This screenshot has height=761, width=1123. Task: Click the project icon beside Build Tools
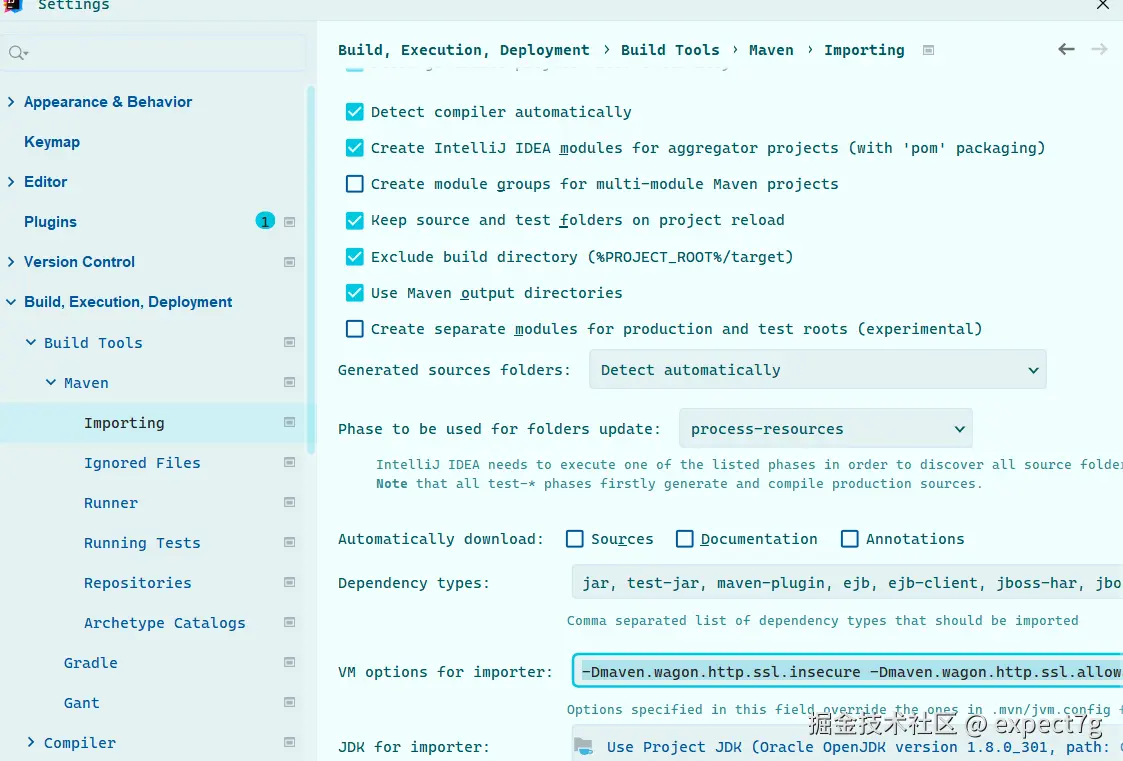point(289,342)
